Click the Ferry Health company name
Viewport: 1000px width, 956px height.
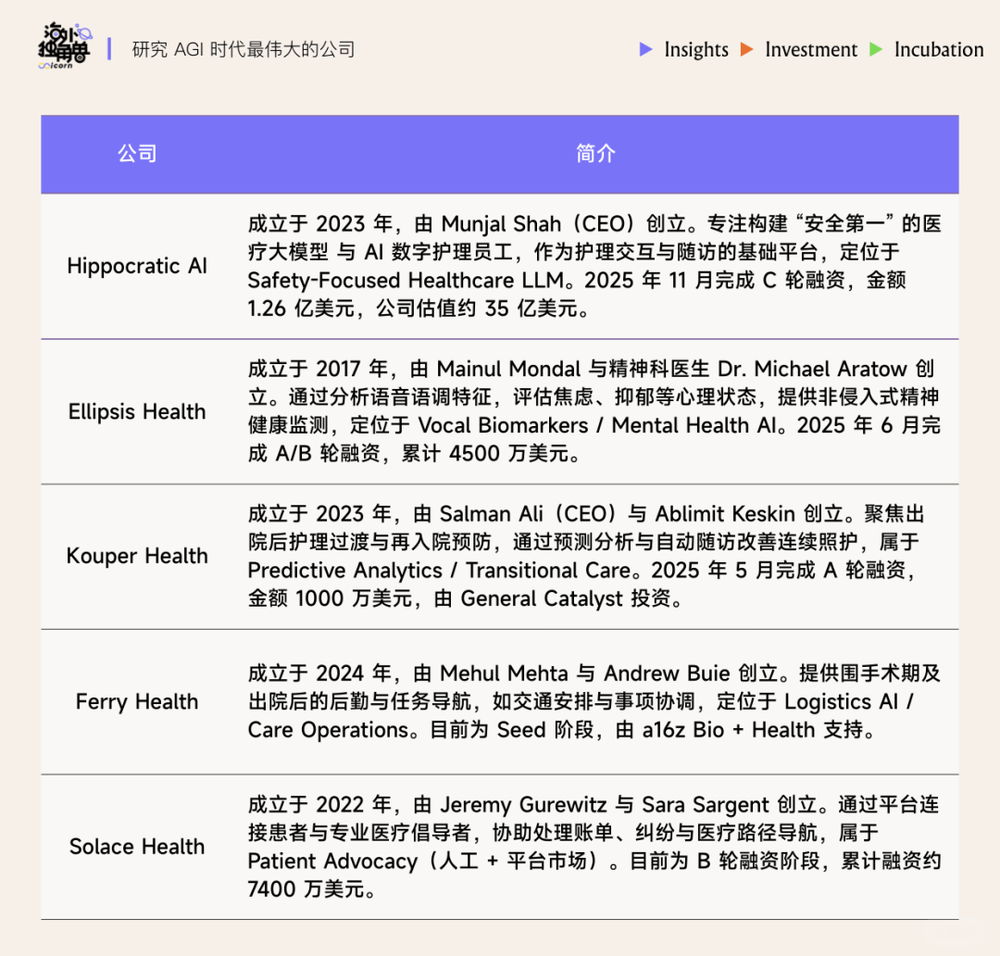coord(137,702)
